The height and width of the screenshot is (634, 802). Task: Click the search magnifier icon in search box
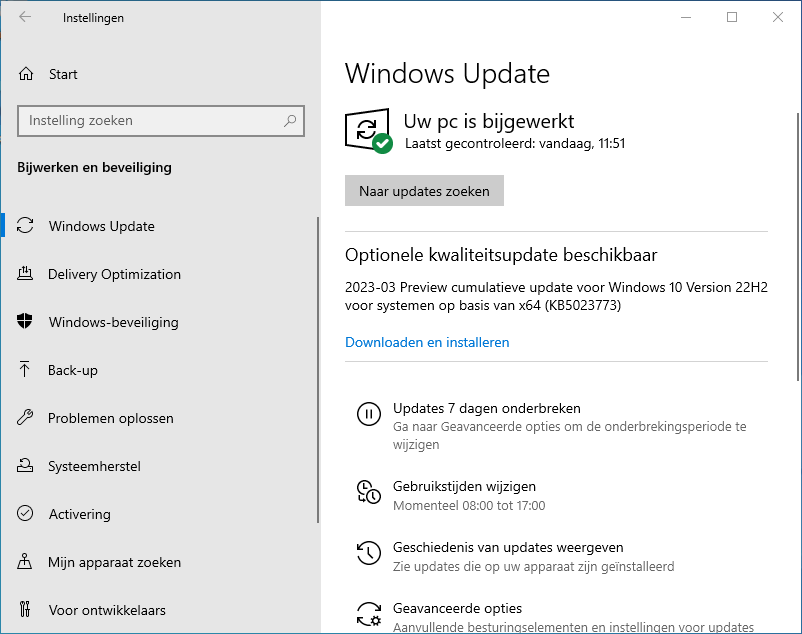click(x=290, y=121)
